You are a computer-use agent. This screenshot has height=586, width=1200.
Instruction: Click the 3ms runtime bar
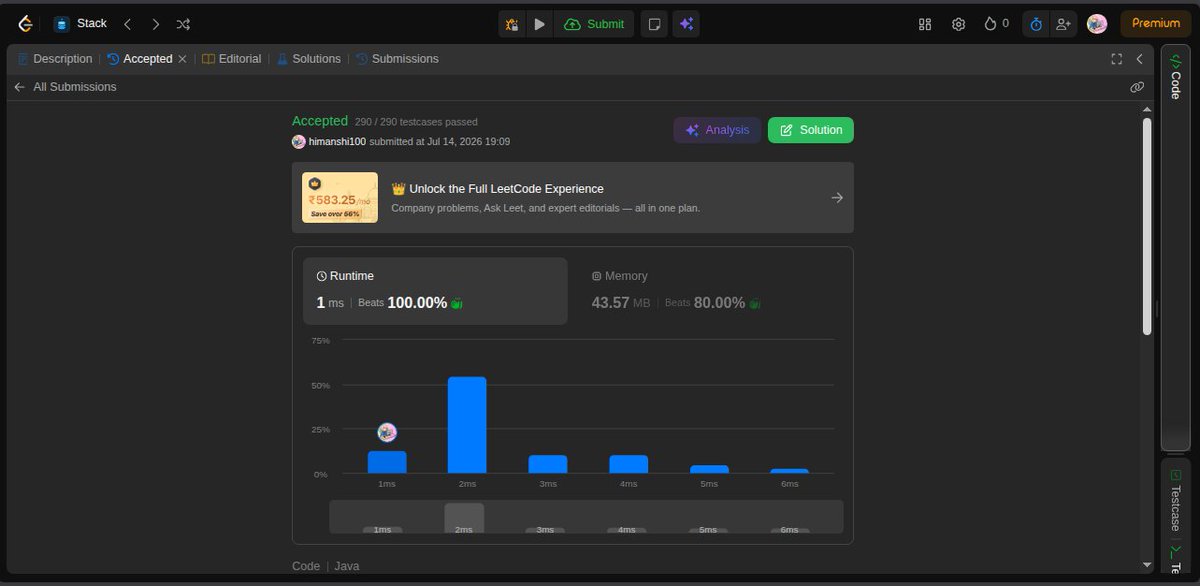pos(548,464)
